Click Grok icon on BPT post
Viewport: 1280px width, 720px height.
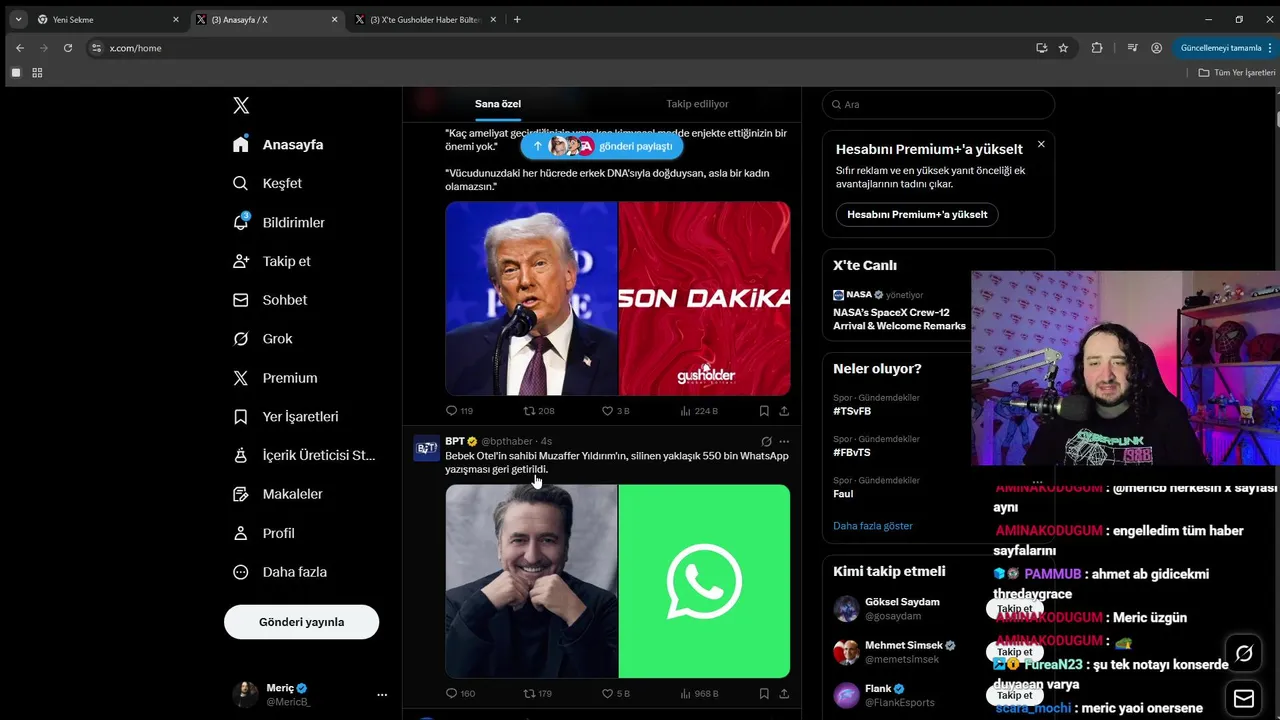tap(766, 441)
